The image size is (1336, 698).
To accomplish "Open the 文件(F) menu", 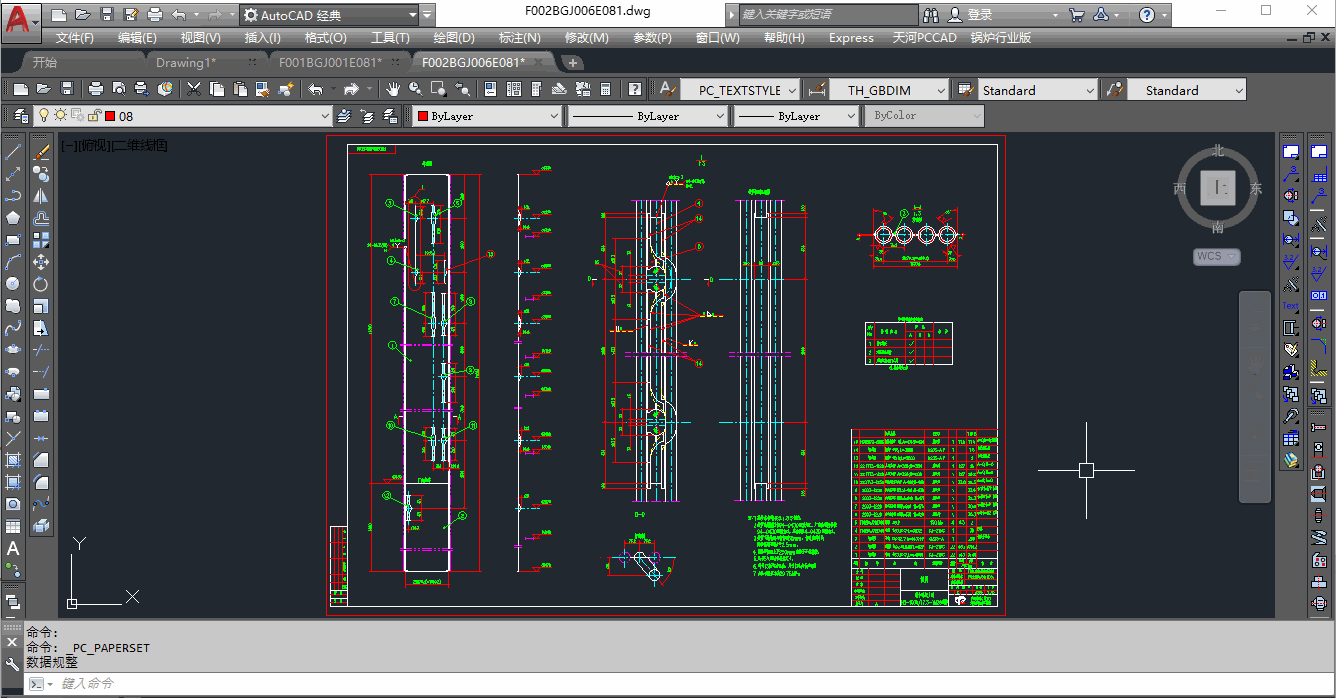I will pos(75,38).
